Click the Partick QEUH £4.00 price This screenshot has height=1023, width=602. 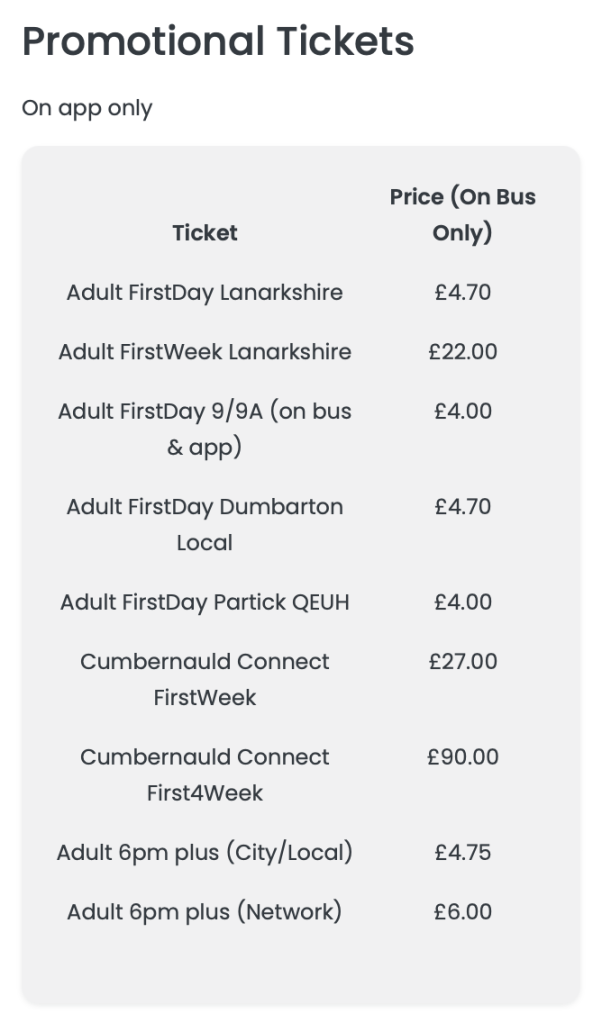[462, 602]
